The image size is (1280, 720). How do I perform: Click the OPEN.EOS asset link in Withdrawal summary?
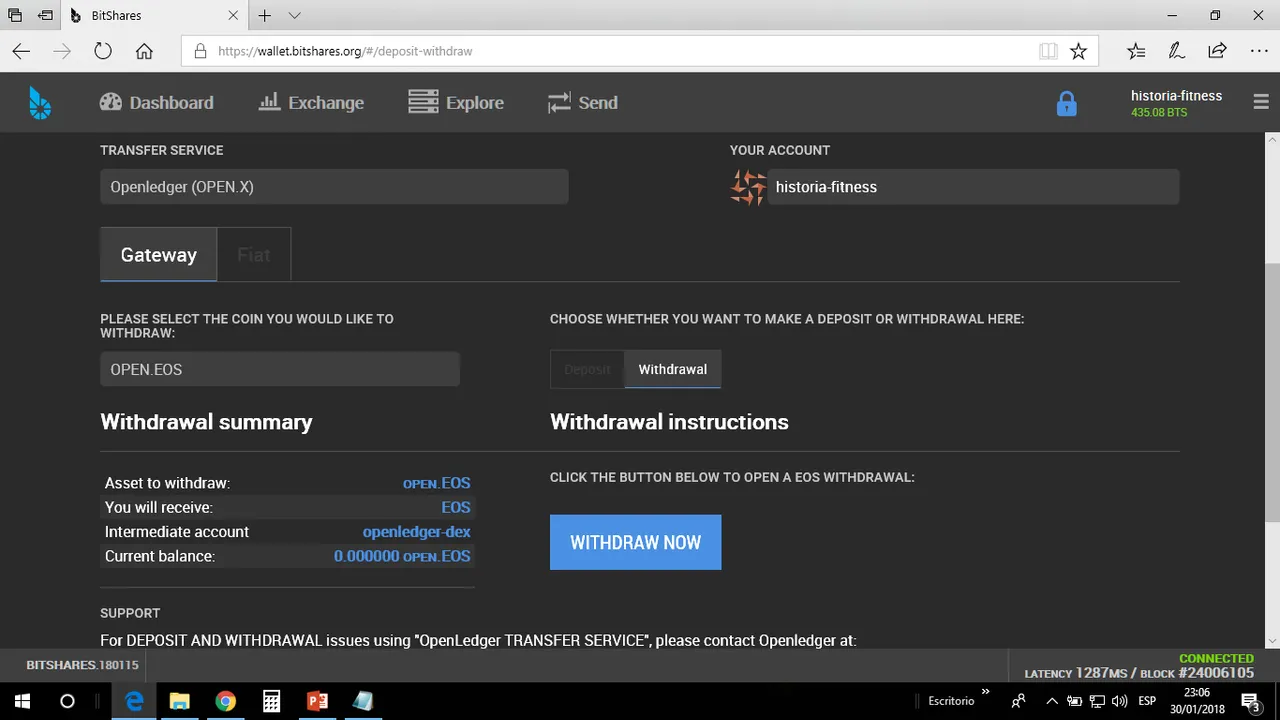[x=436, y=483]
